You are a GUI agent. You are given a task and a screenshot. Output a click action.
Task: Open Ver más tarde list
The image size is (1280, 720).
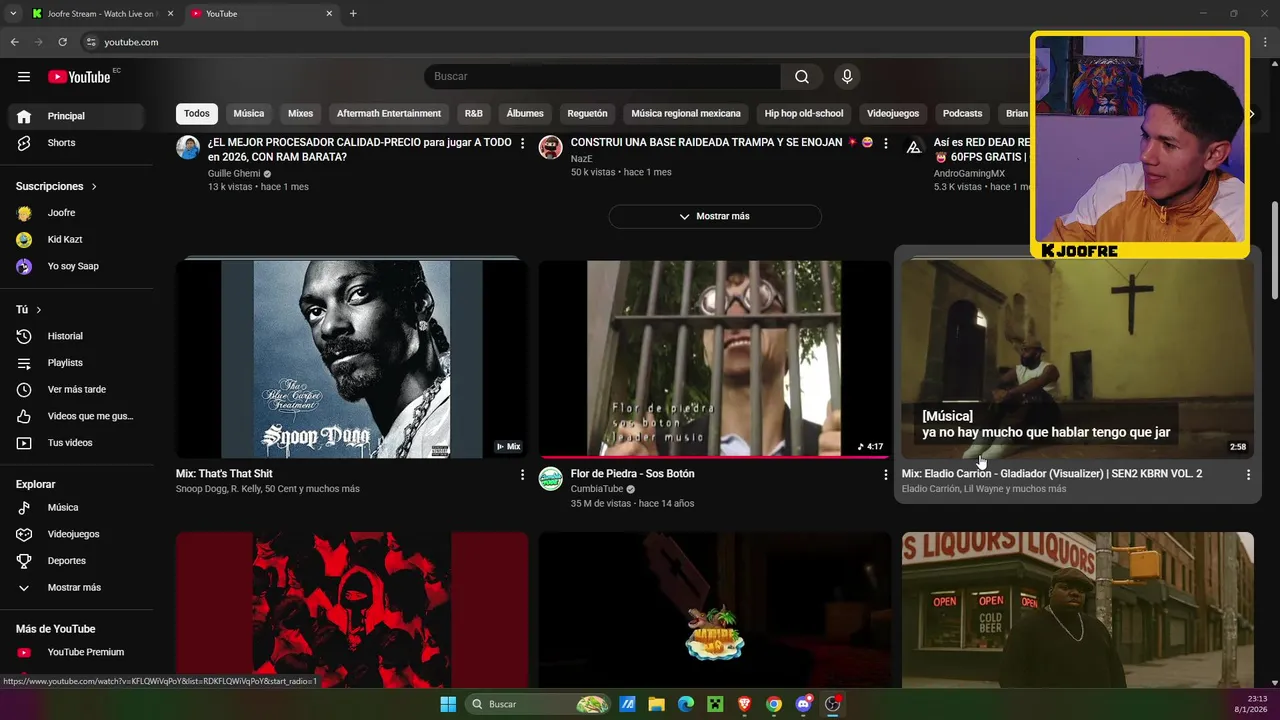coord(77,389)
